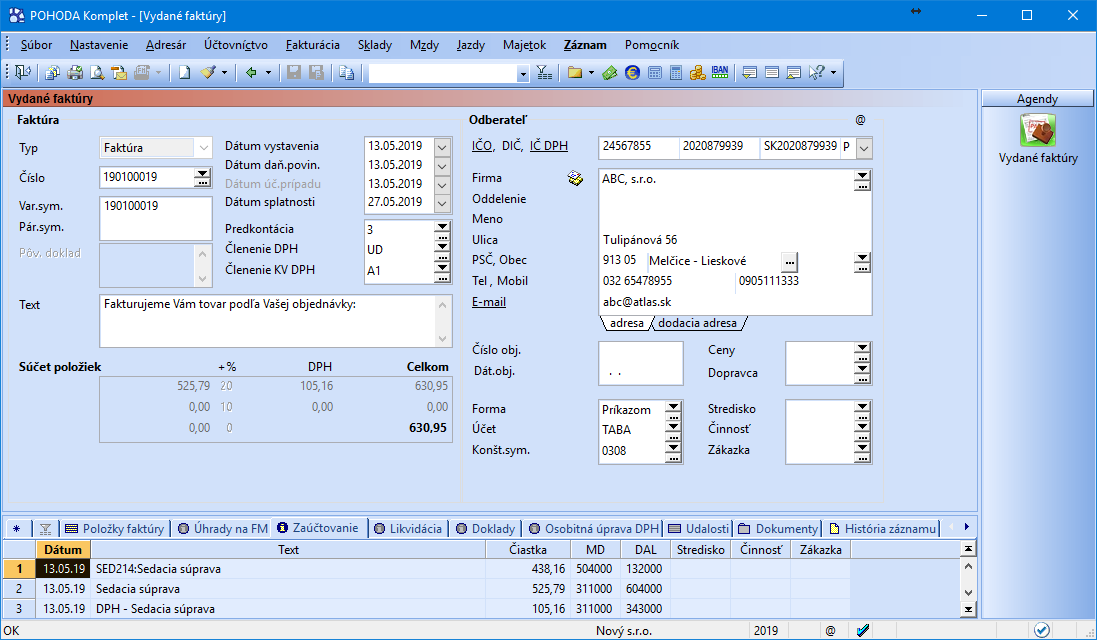Image resolution: width=1097 pixels, height=640 pixels.
Task: Click the Vydané faktúry agenda icon
Action: click(1037, 131)
